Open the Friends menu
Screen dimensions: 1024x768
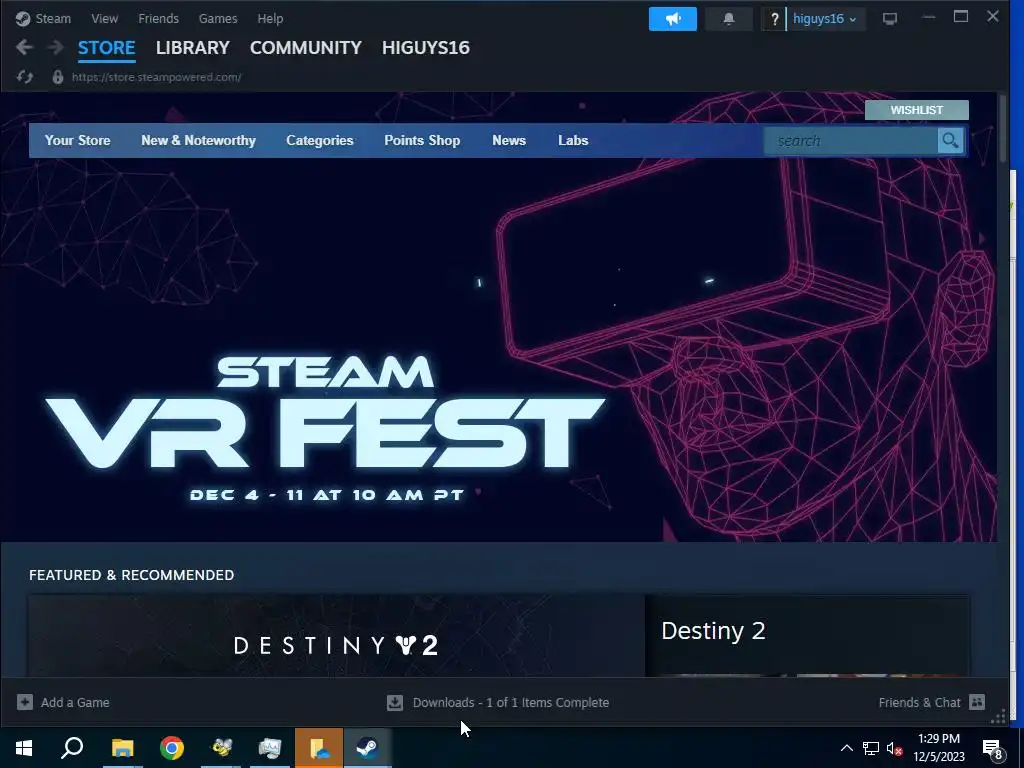click(158, 18)
